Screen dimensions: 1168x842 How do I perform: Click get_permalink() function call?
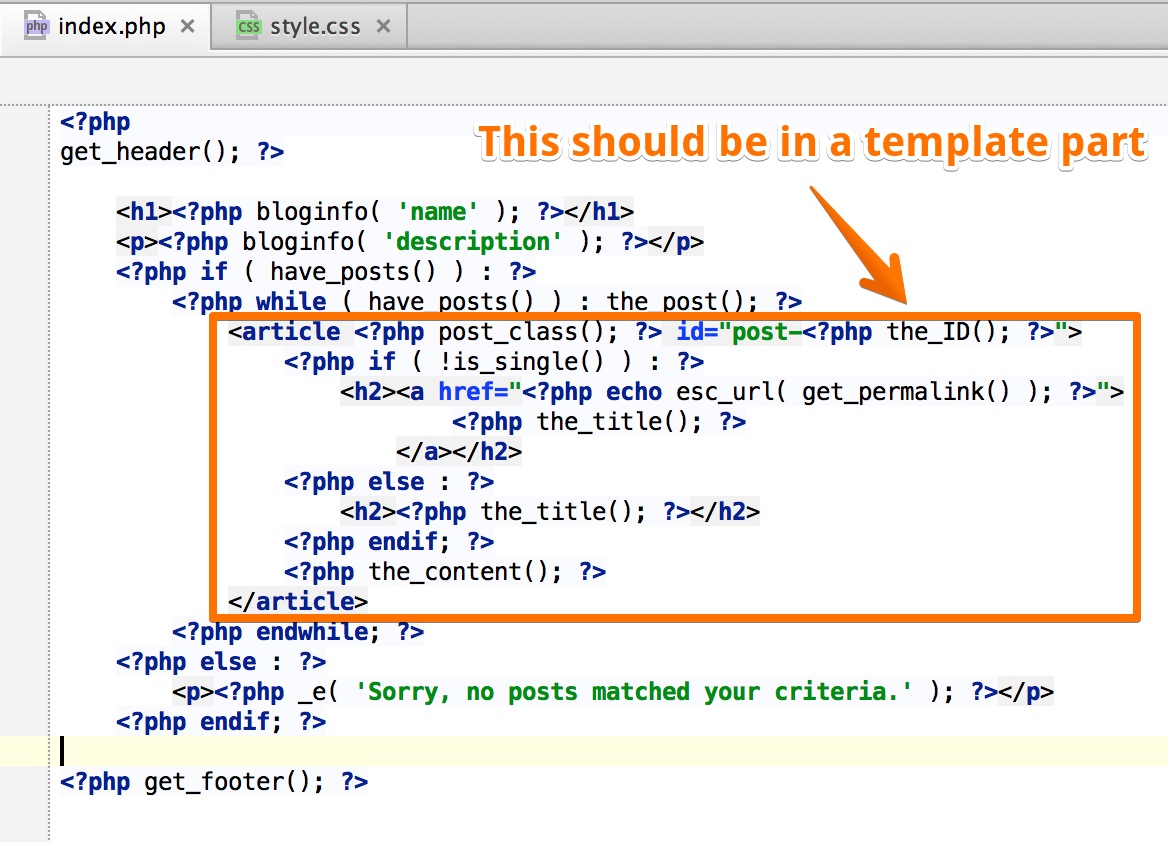coord(906,392)
